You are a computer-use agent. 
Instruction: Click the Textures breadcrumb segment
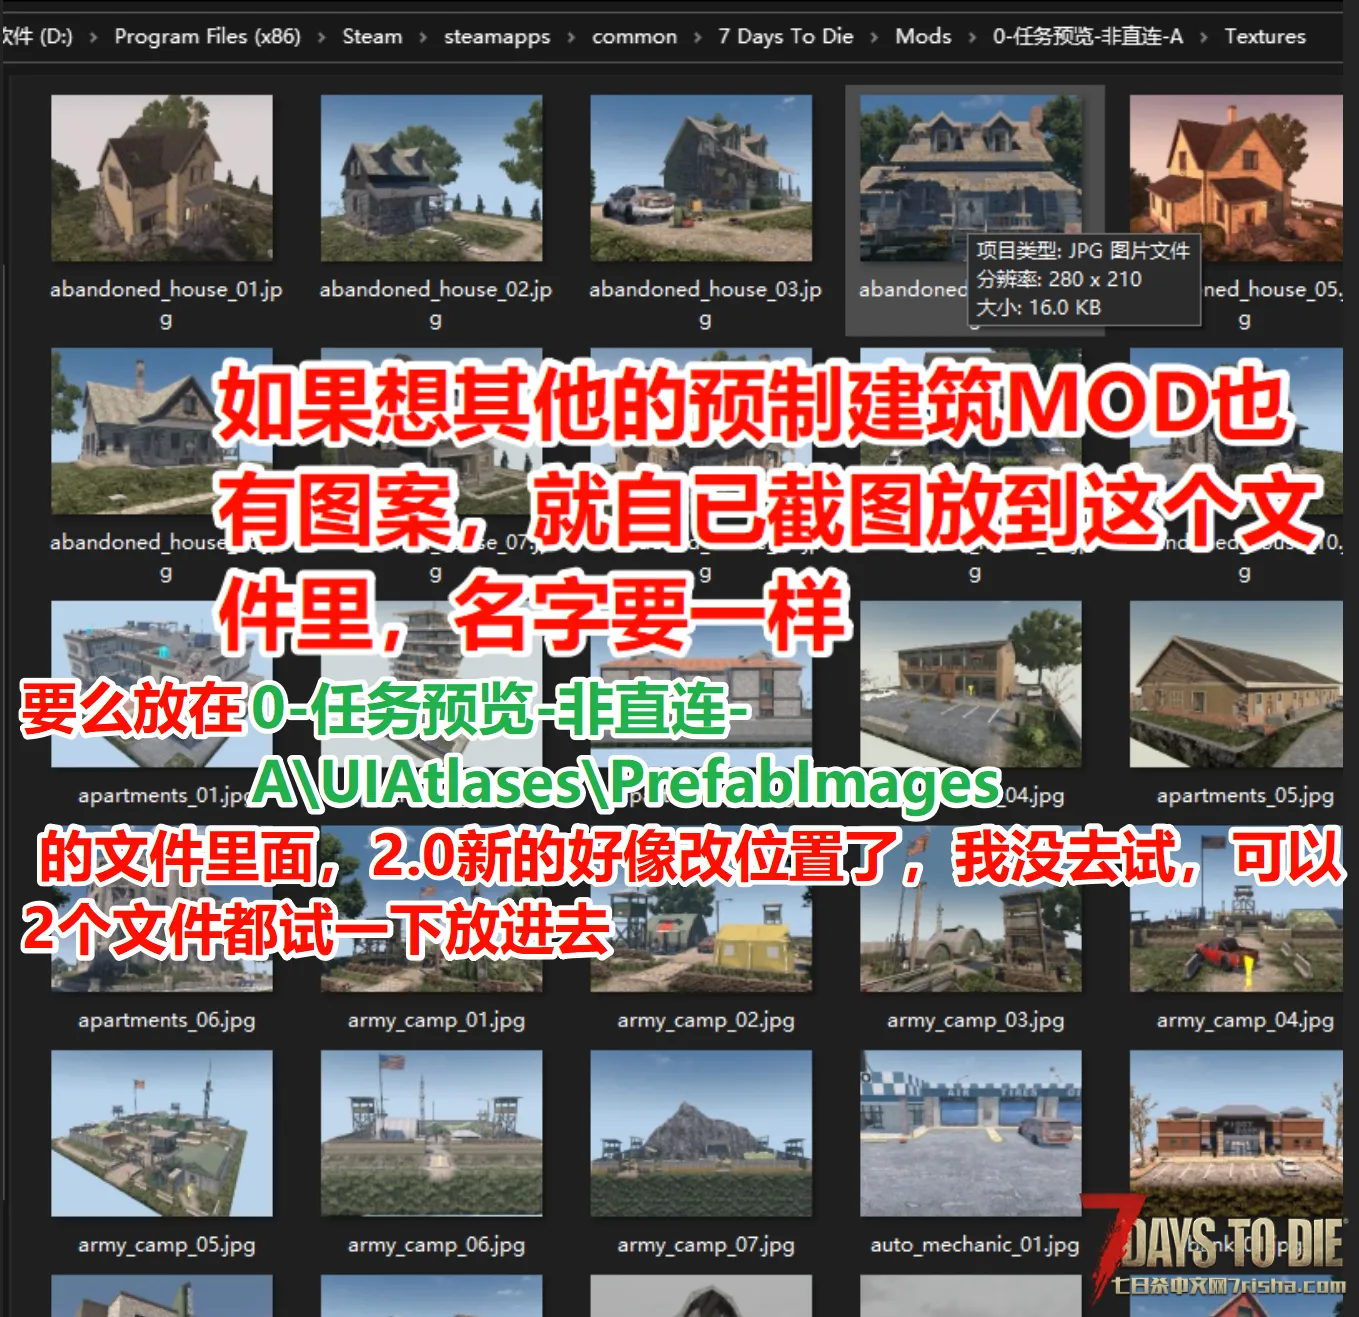(1265, 37)
